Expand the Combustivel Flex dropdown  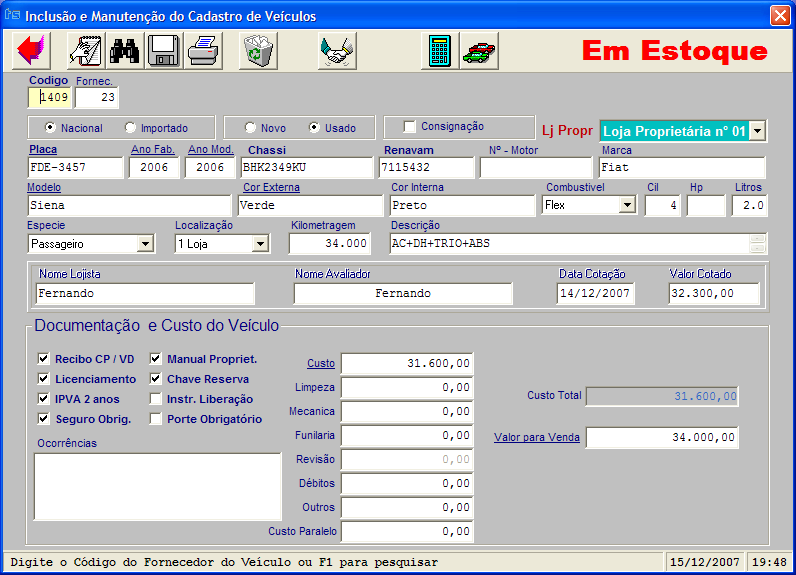click(627, 205)
